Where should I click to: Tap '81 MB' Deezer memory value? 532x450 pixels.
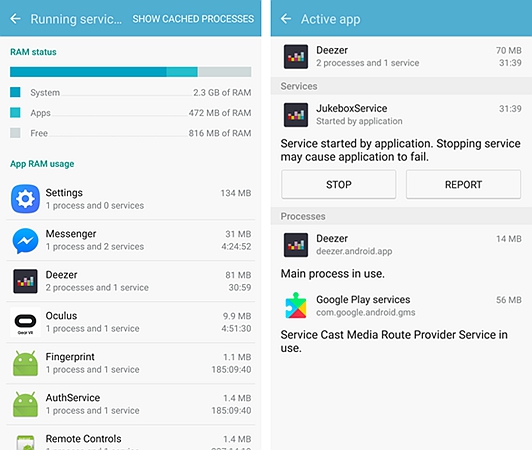click(238, 275)
